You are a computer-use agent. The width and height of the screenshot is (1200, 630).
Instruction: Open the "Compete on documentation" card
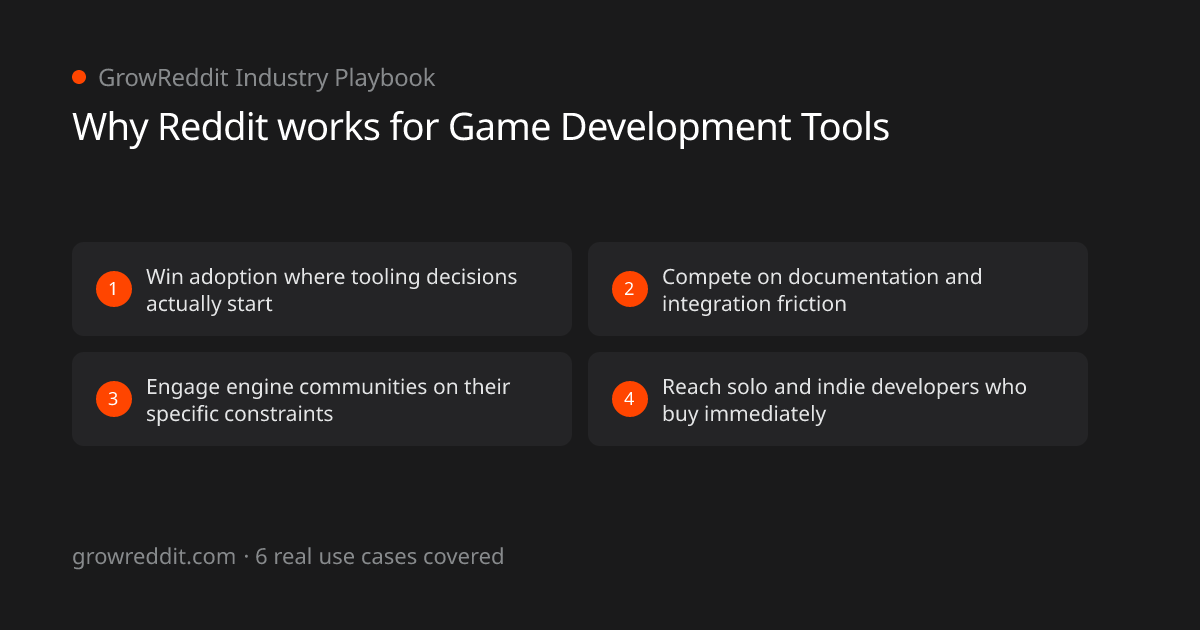[x=838, y=289]
